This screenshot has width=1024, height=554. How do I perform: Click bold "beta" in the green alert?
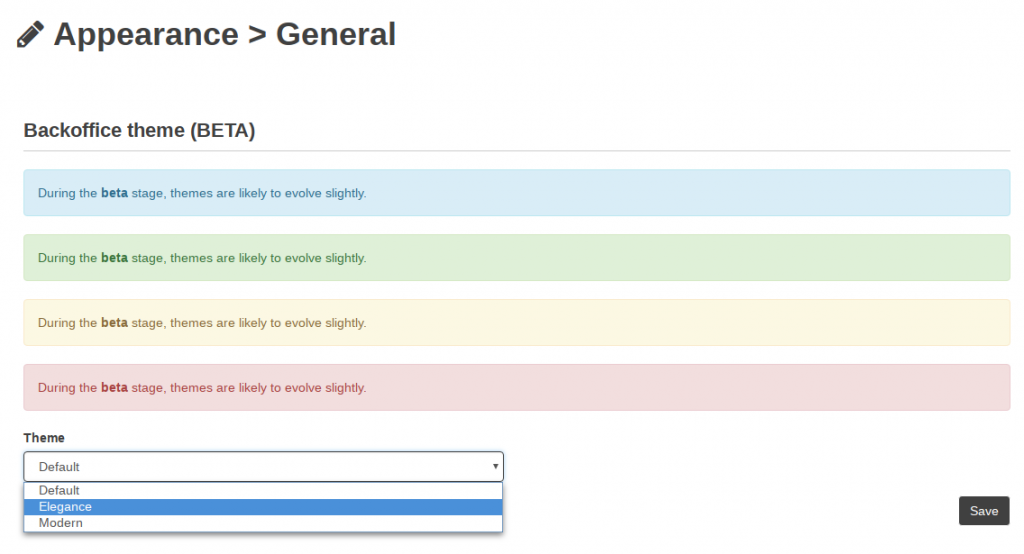[114, 258]
